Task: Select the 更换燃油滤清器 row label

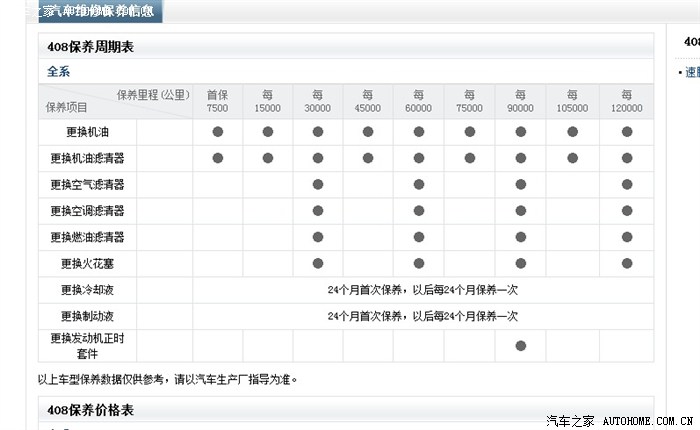Action: tap(88, 237)
